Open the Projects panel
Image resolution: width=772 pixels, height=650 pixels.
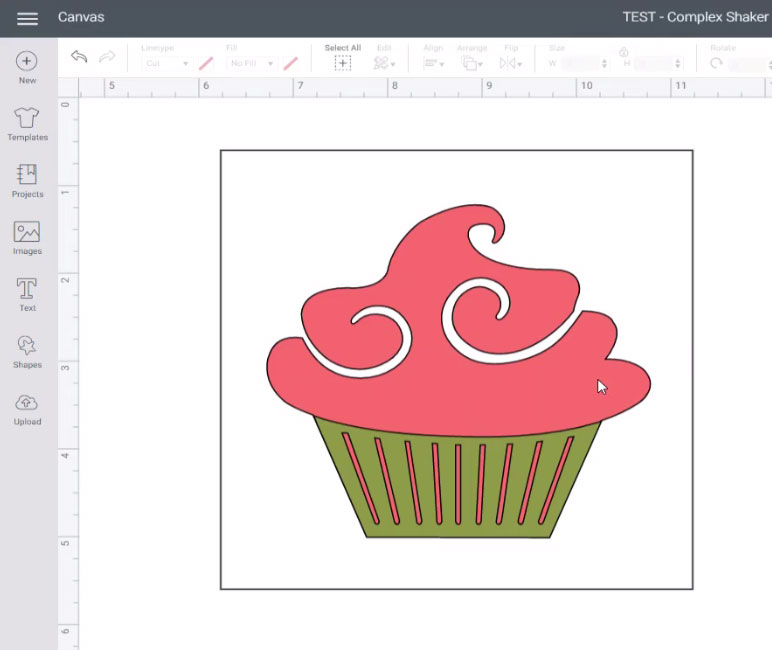(x=27, y=181)
